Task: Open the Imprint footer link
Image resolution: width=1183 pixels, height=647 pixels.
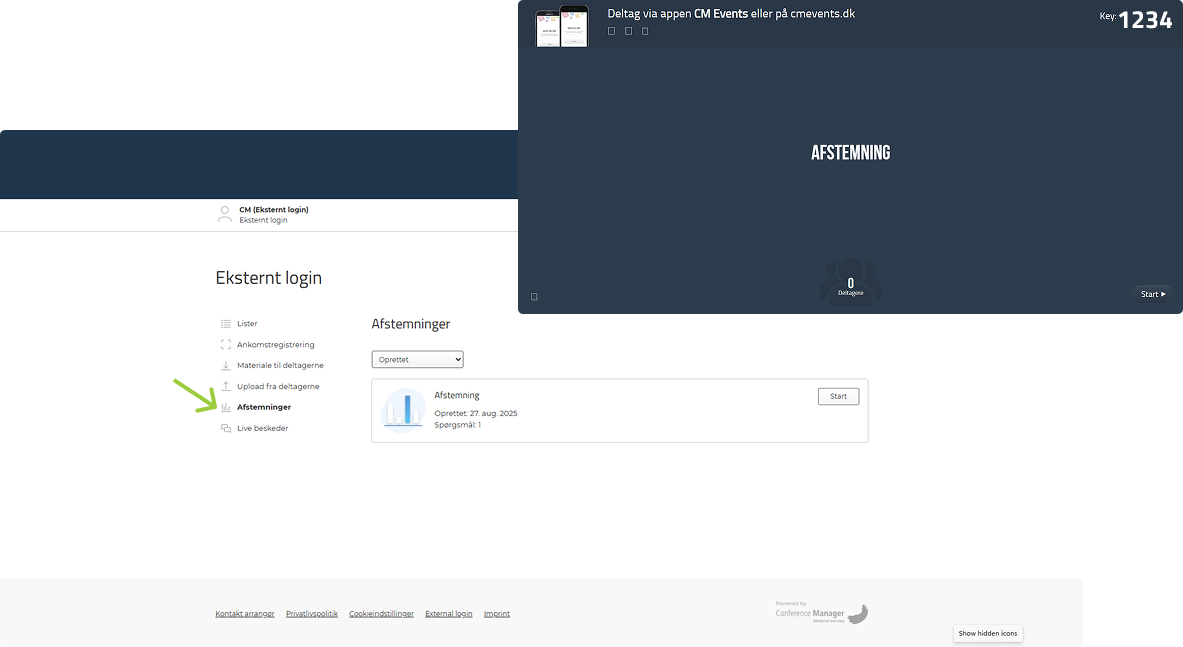Action: coord(496,614)
